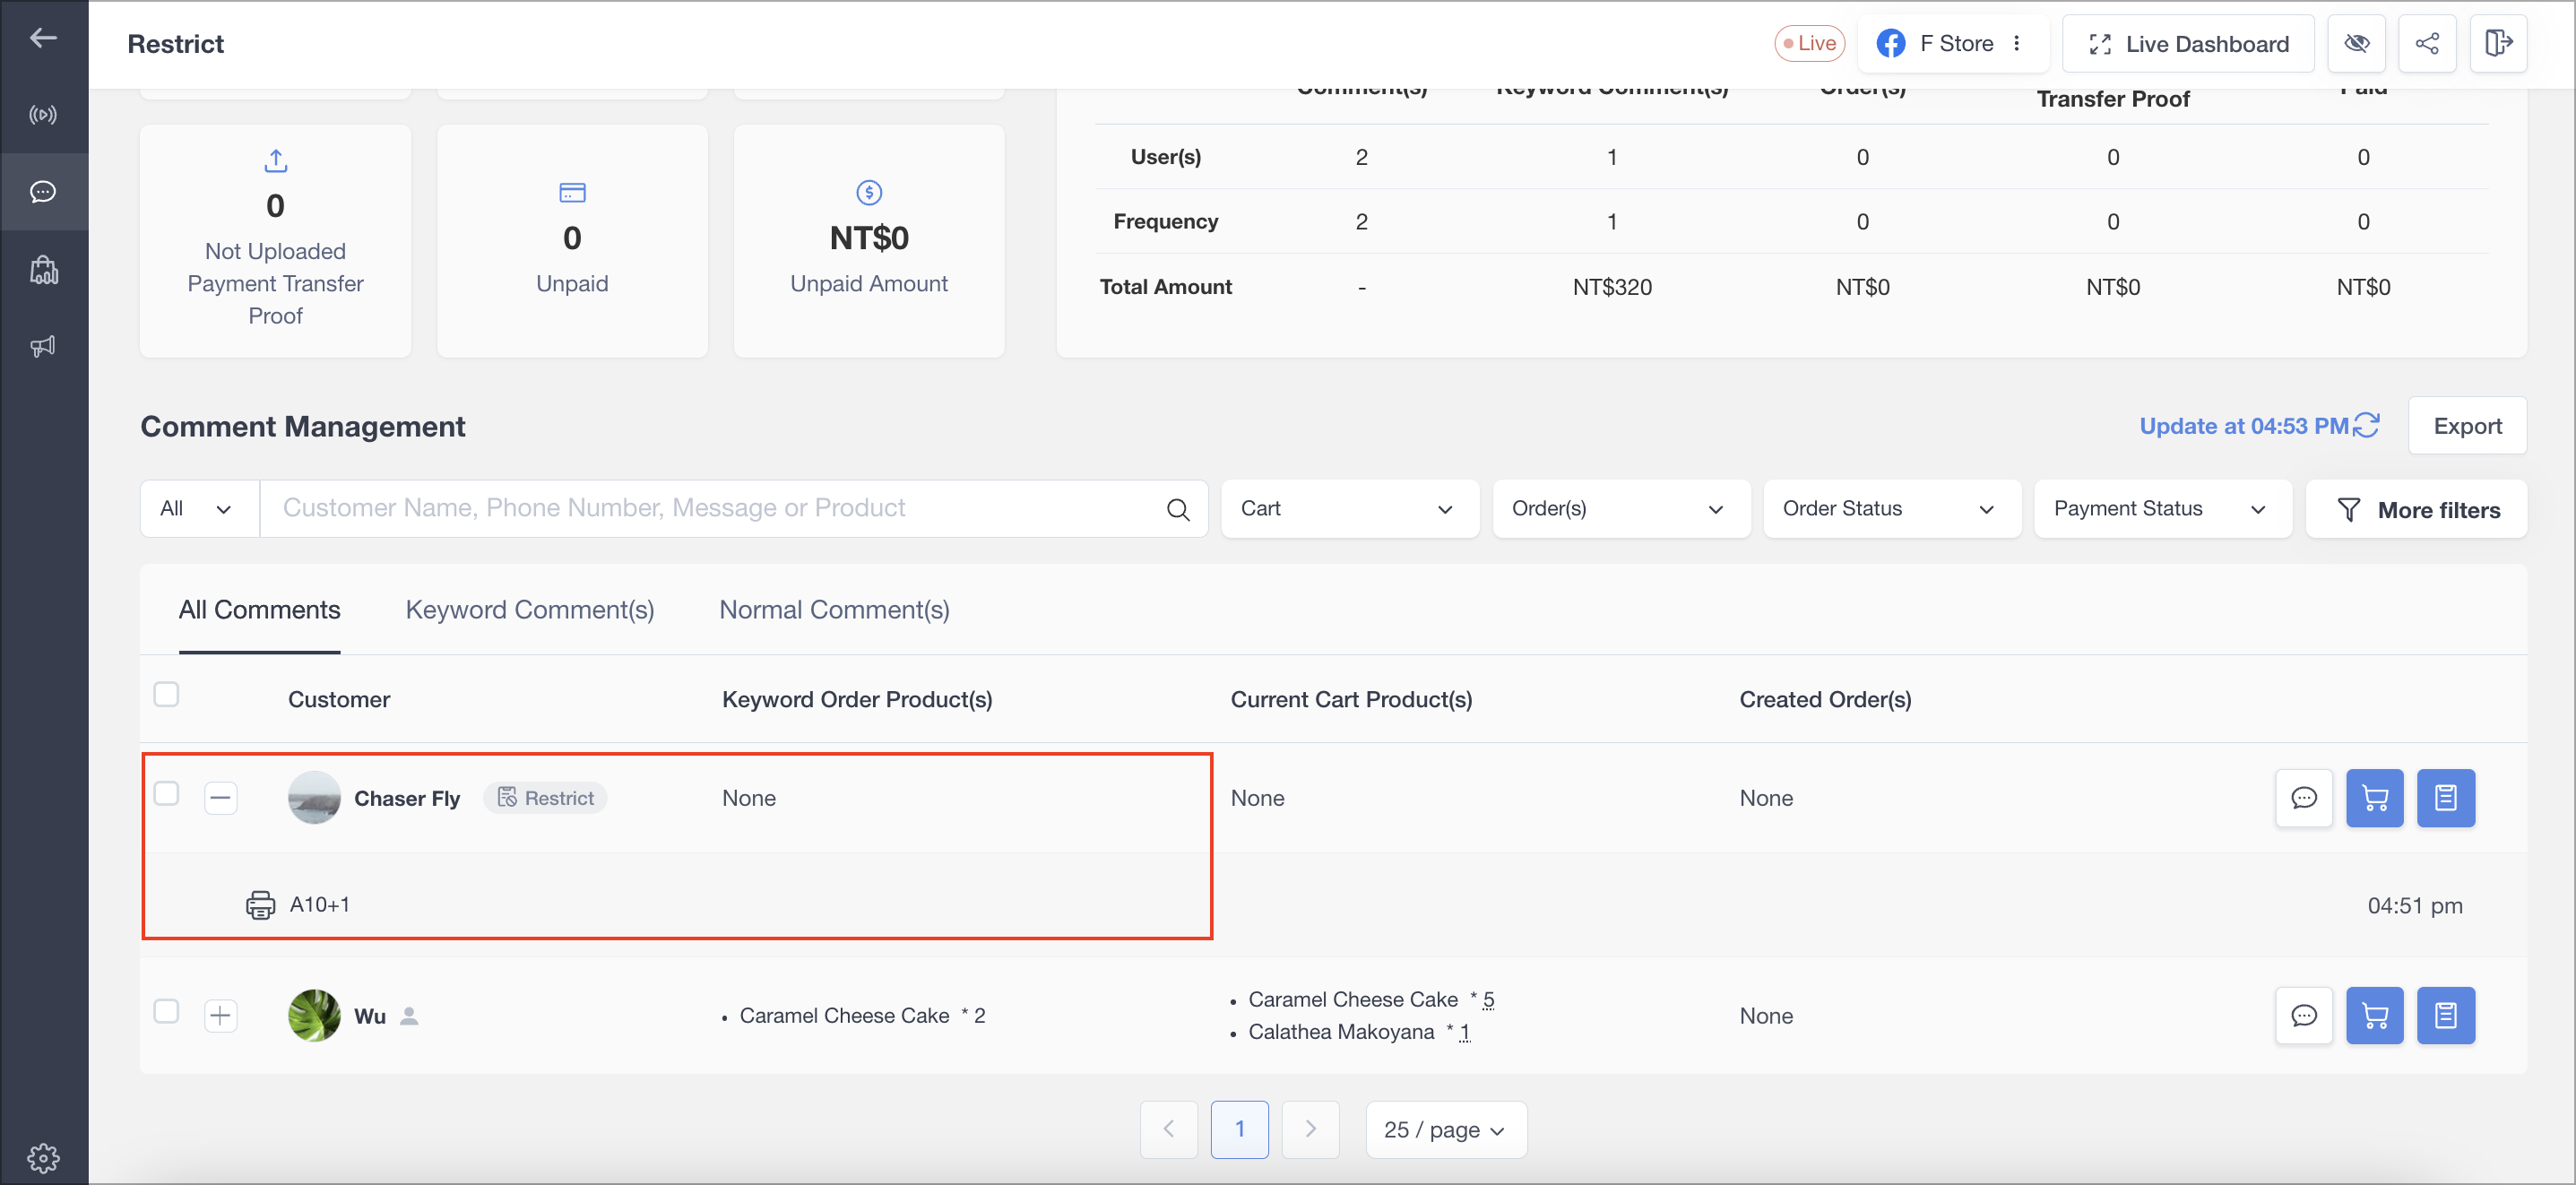Open the megaphone promotions sidebar icon

point(43,346)
